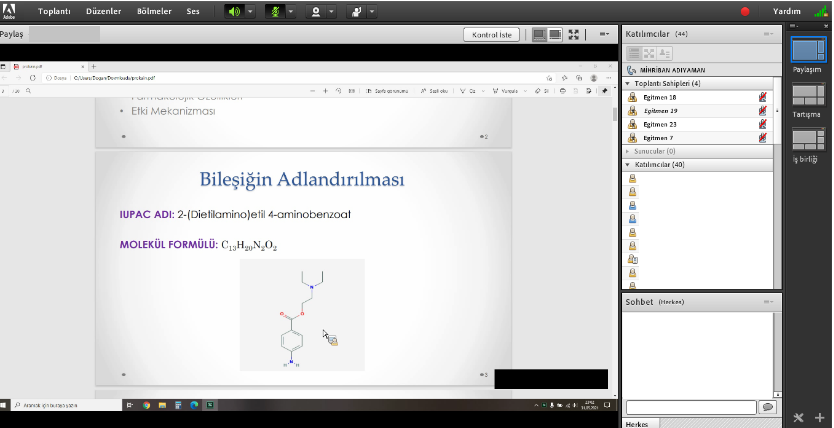Select the Tartışma layout thumbnail

806,97
